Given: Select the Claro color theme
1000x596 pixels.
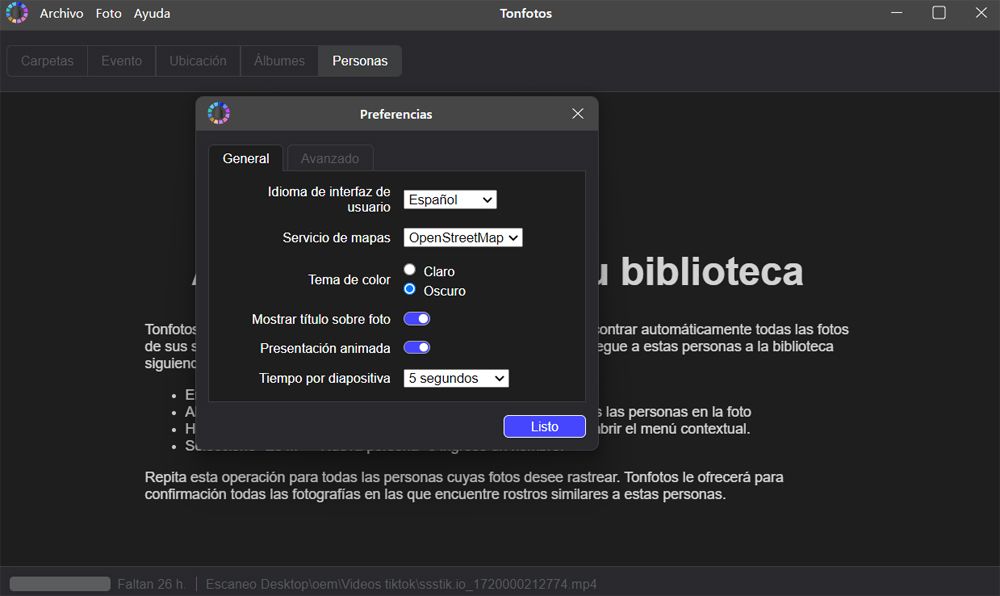Looking at the screenshot, I should click(x=410, y=271).
